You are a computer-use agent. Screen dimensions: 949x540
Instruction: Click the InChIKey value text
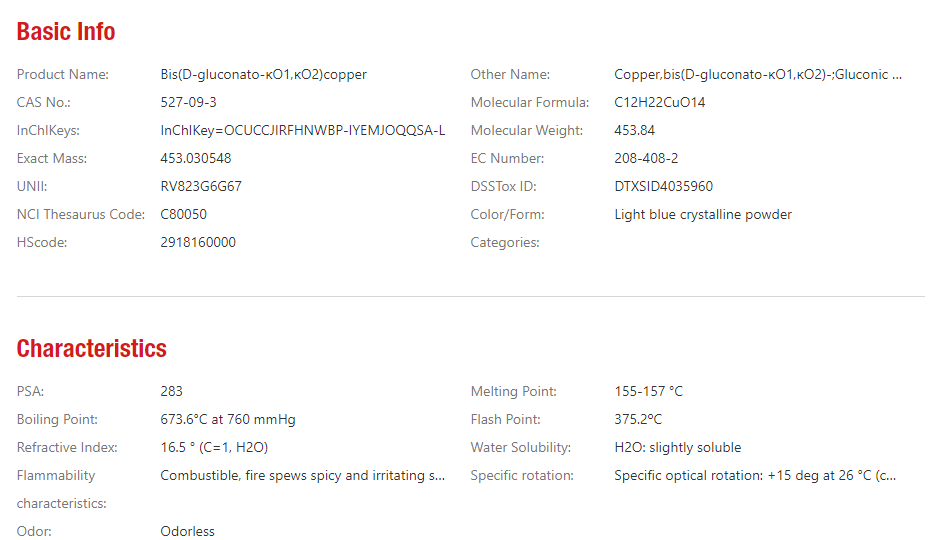(x=303, y=130)
